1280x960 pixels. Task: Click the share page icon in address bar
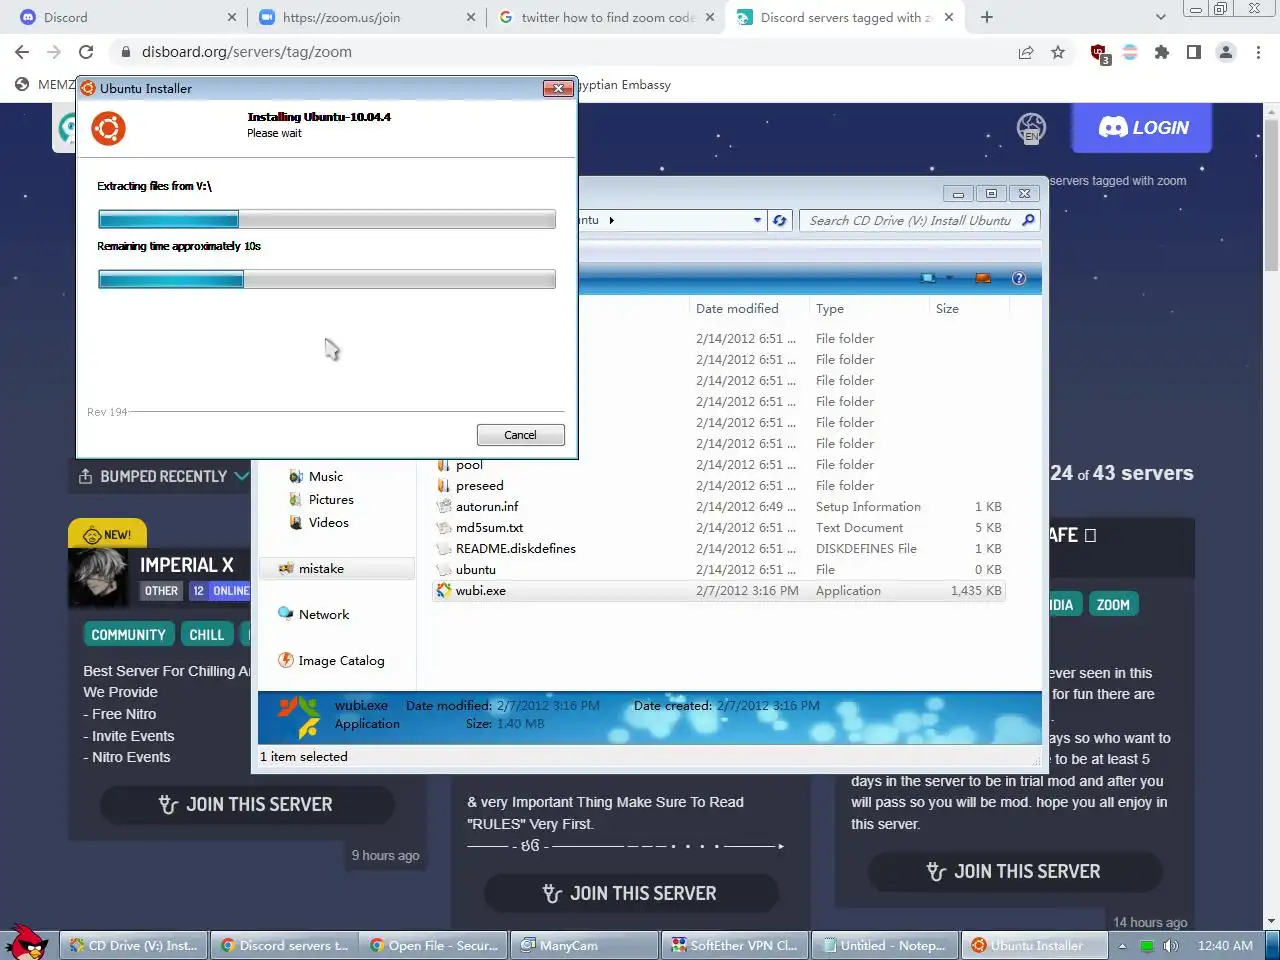coord(1026,52)
